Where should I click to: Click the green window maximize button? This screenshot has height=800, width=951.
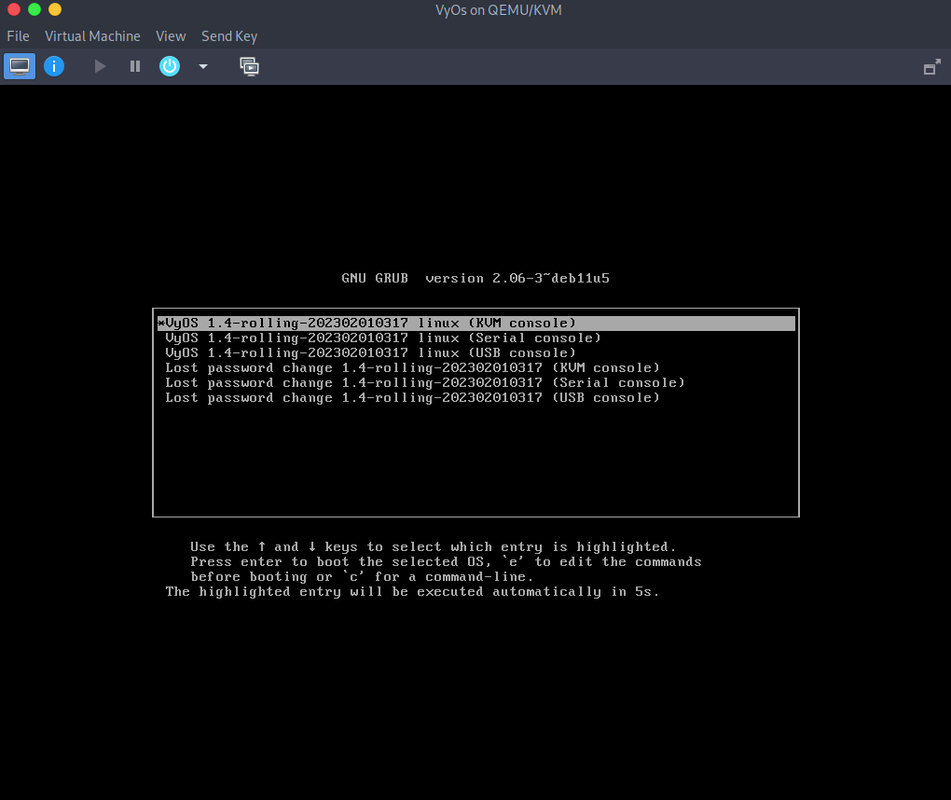pos(34,9)
